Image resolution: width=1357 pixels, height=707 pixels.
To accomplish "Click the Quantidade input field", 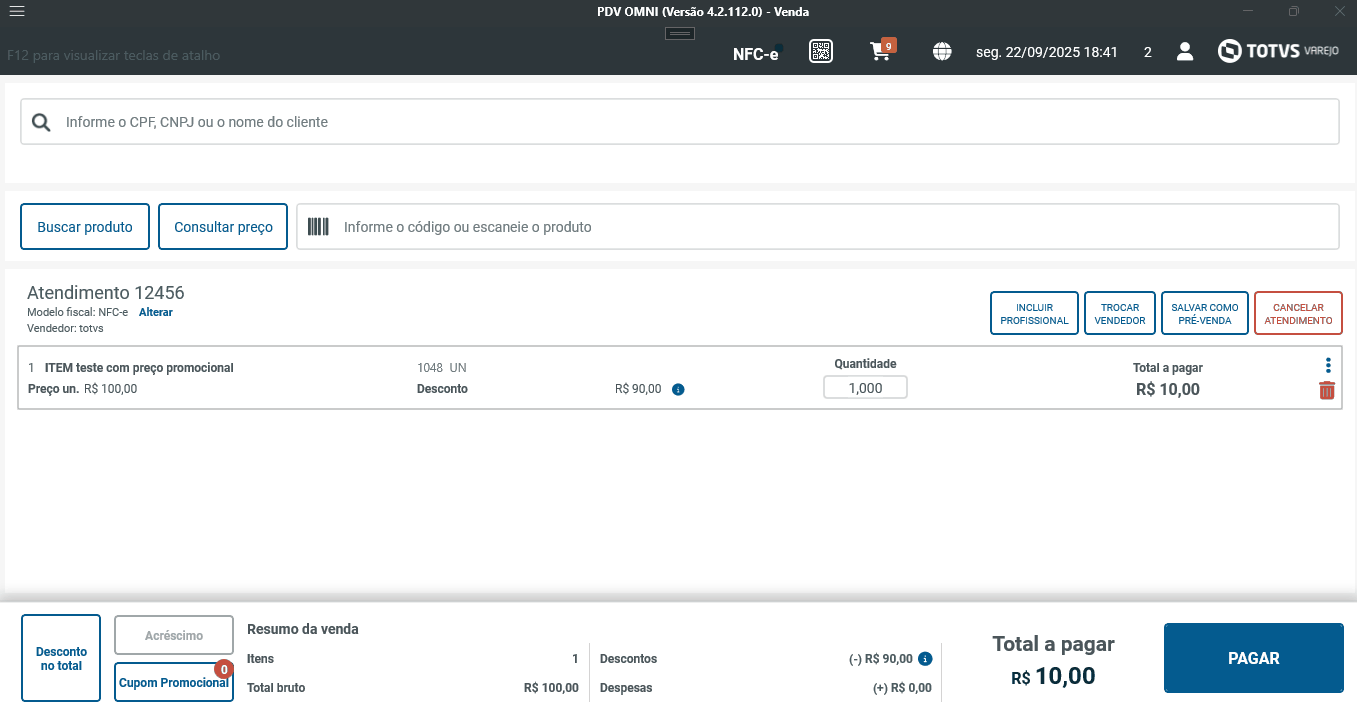I will click(x=865, y=388).
